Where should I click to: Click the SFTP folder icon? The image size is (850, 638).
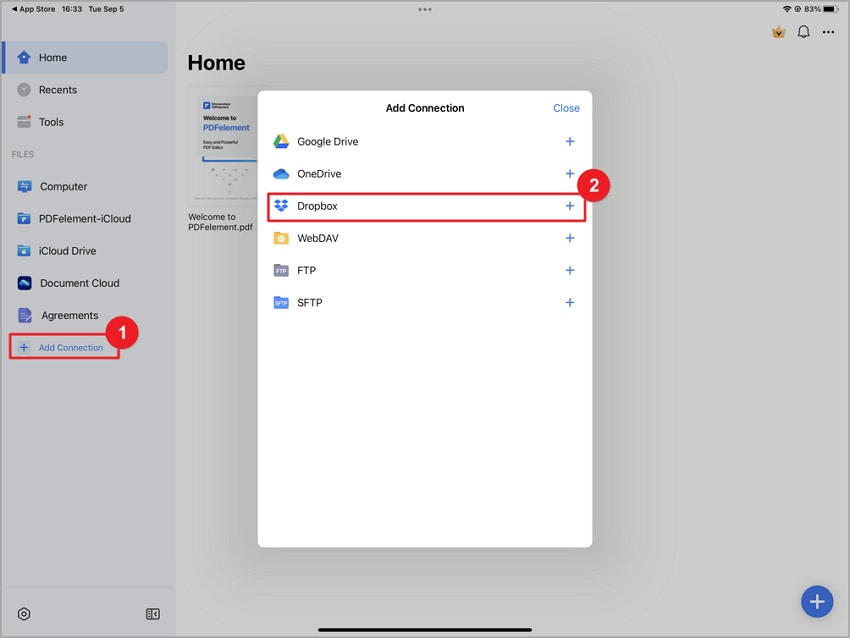coord(281,302)
